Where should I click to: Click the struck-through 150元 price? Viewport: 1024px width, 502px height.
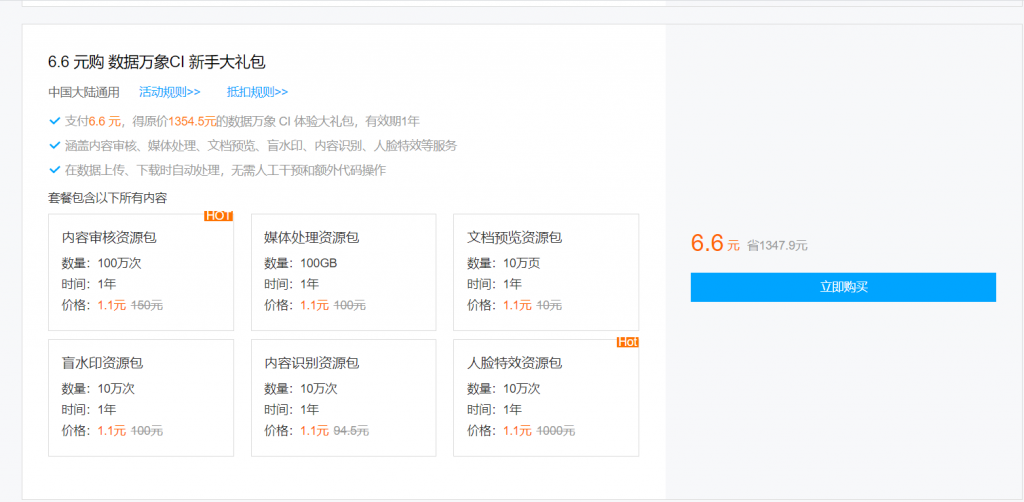click(x=147, y=306)
